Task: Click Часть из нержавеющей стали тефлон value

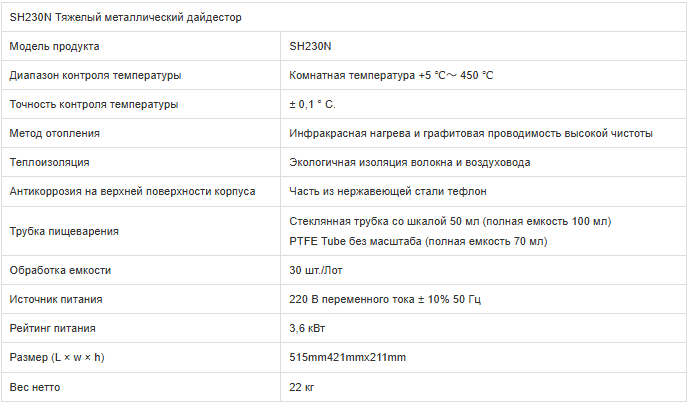Action: (x=388, y=191)
